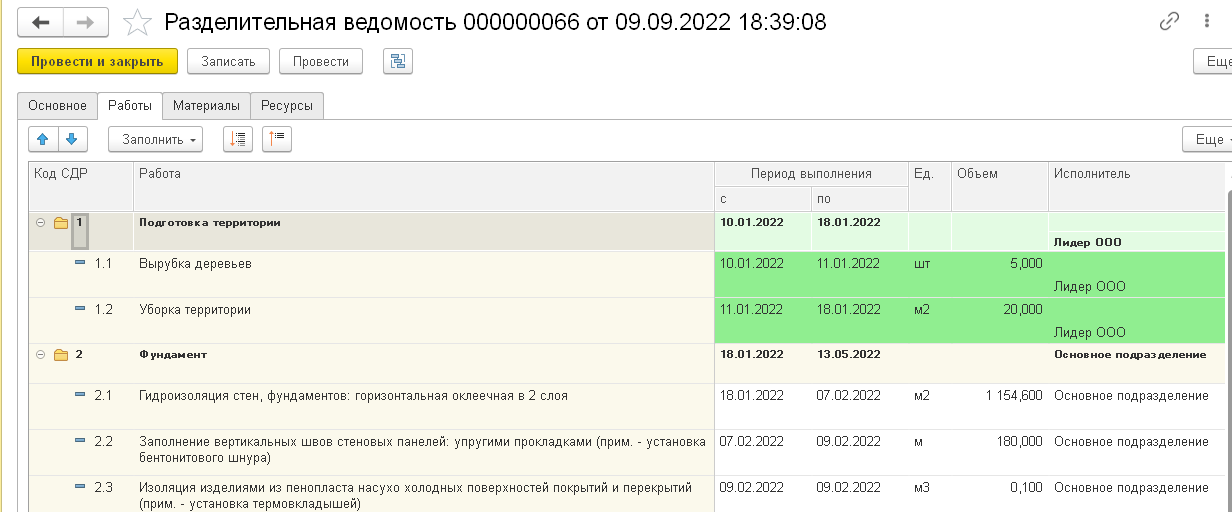This screenshot has height=512, width=1232.
Task: Copy link to document via chain icon
Action: coord(1168,22)
